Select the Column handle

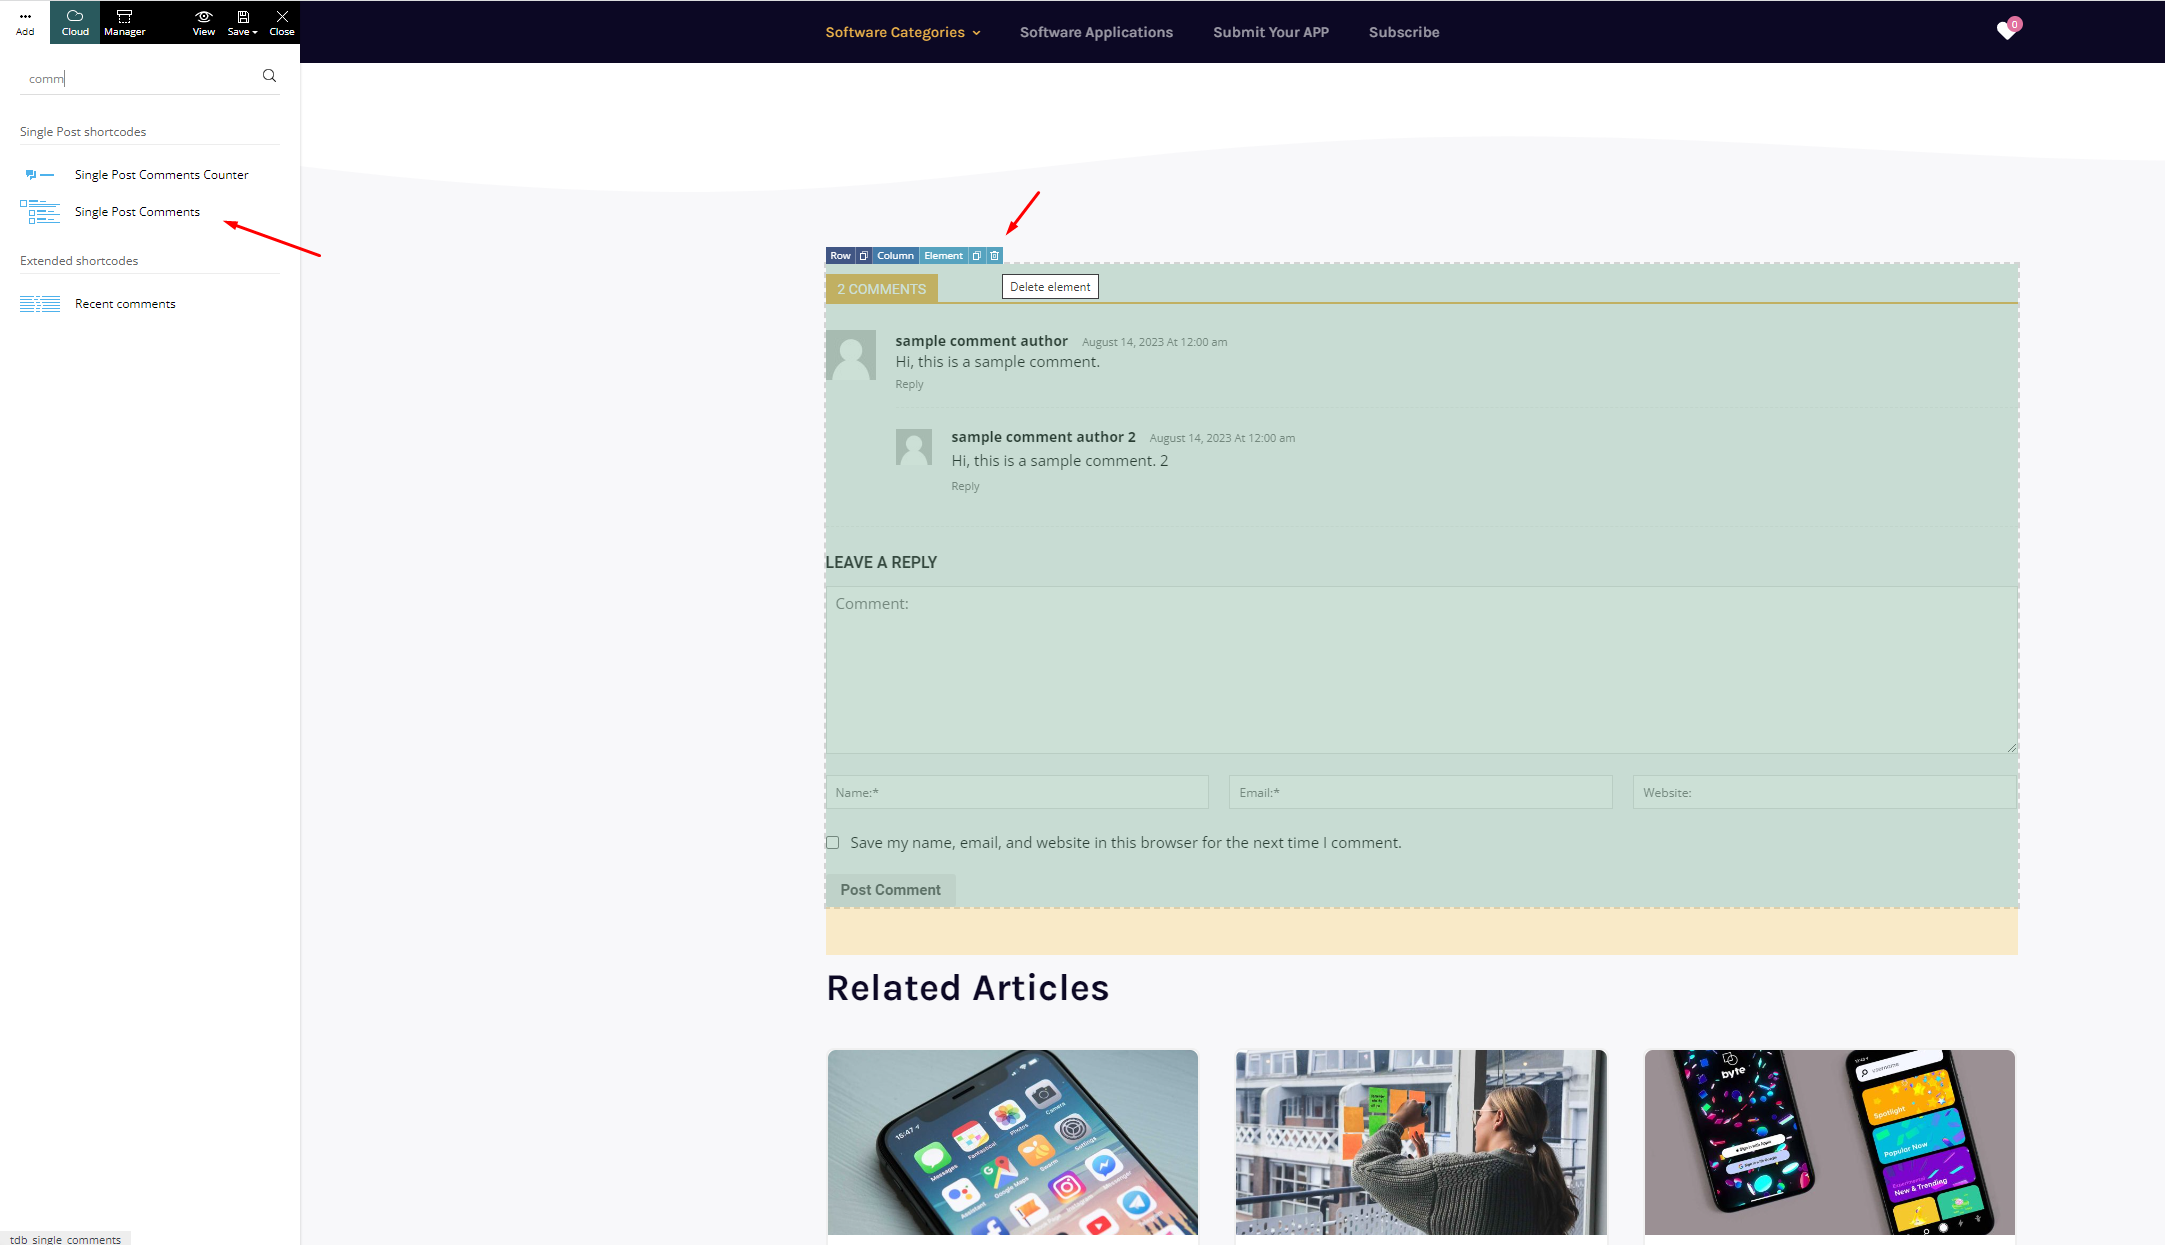[x=895, y=256]
